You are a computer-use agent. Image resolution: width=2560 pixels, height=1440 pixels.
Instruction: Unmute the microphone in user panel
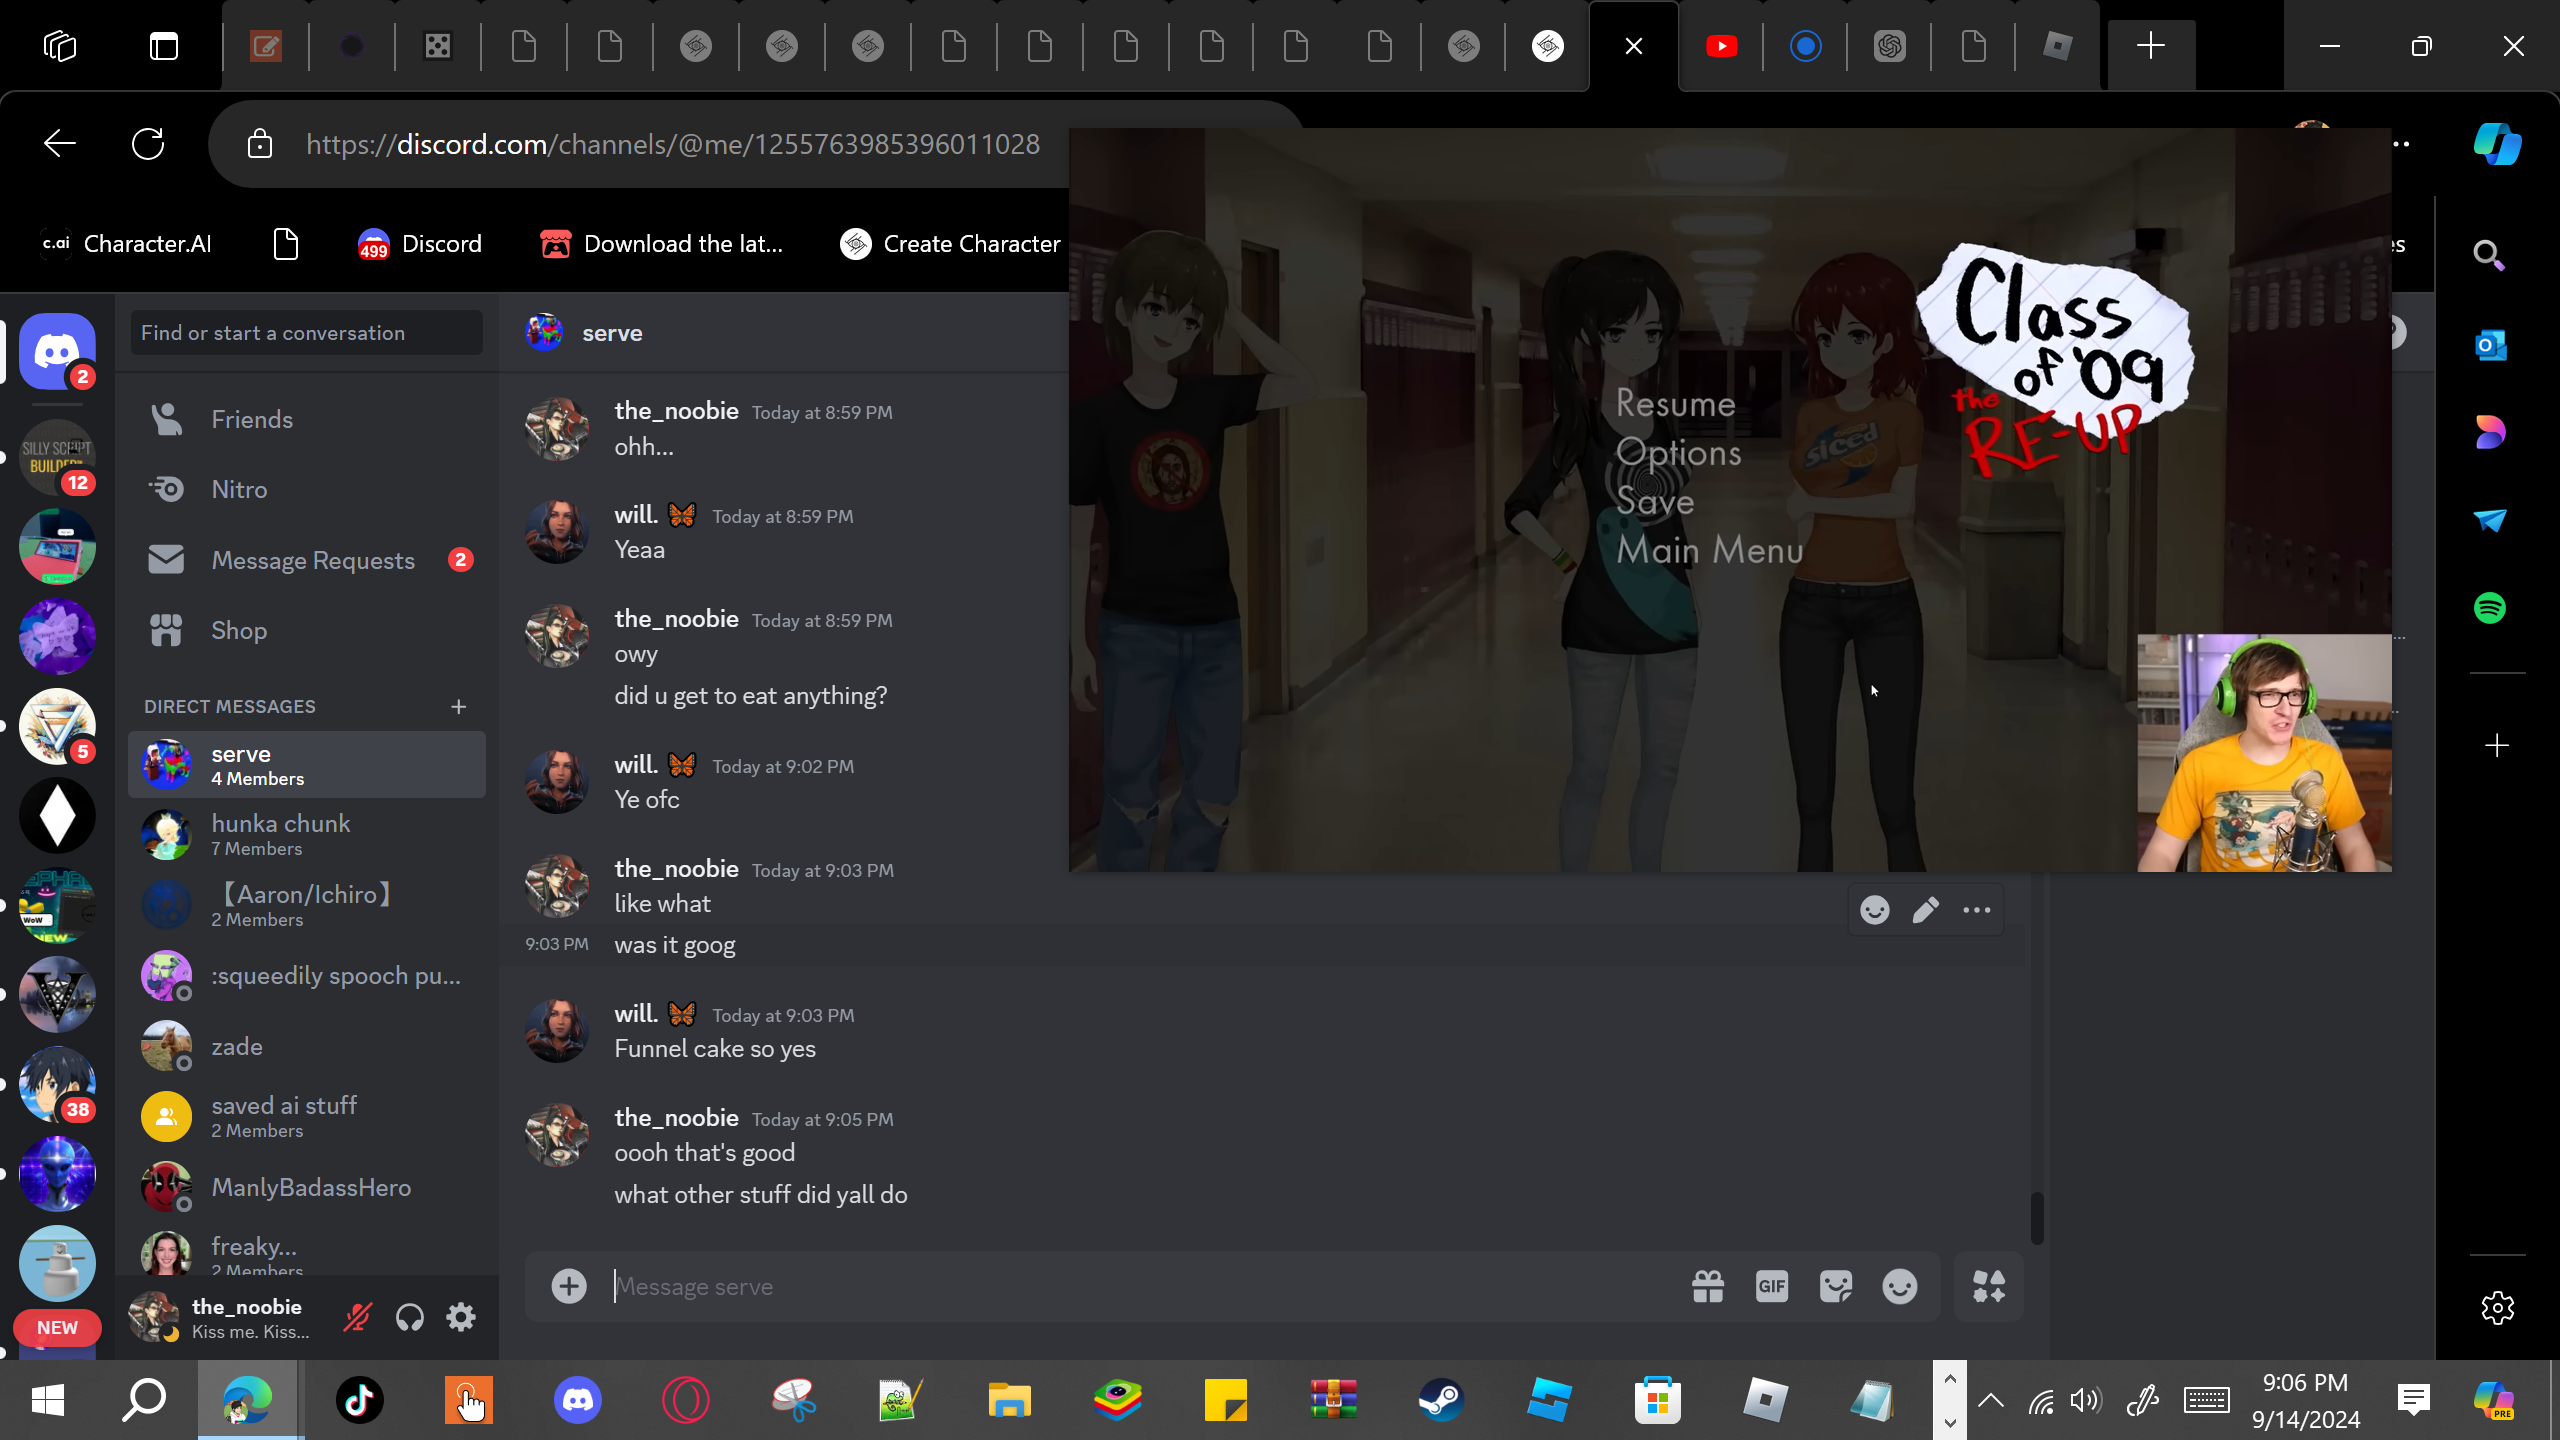click(357, 1317)
